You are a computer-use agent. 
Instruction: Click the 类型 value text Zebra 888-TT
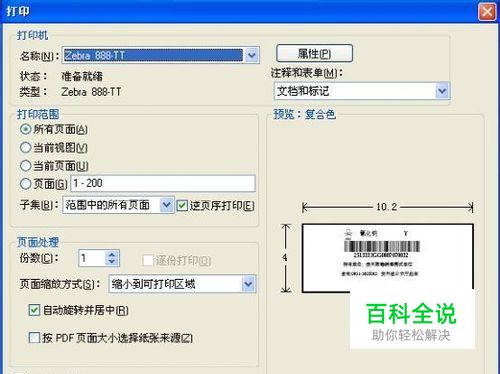click(91, 92)
